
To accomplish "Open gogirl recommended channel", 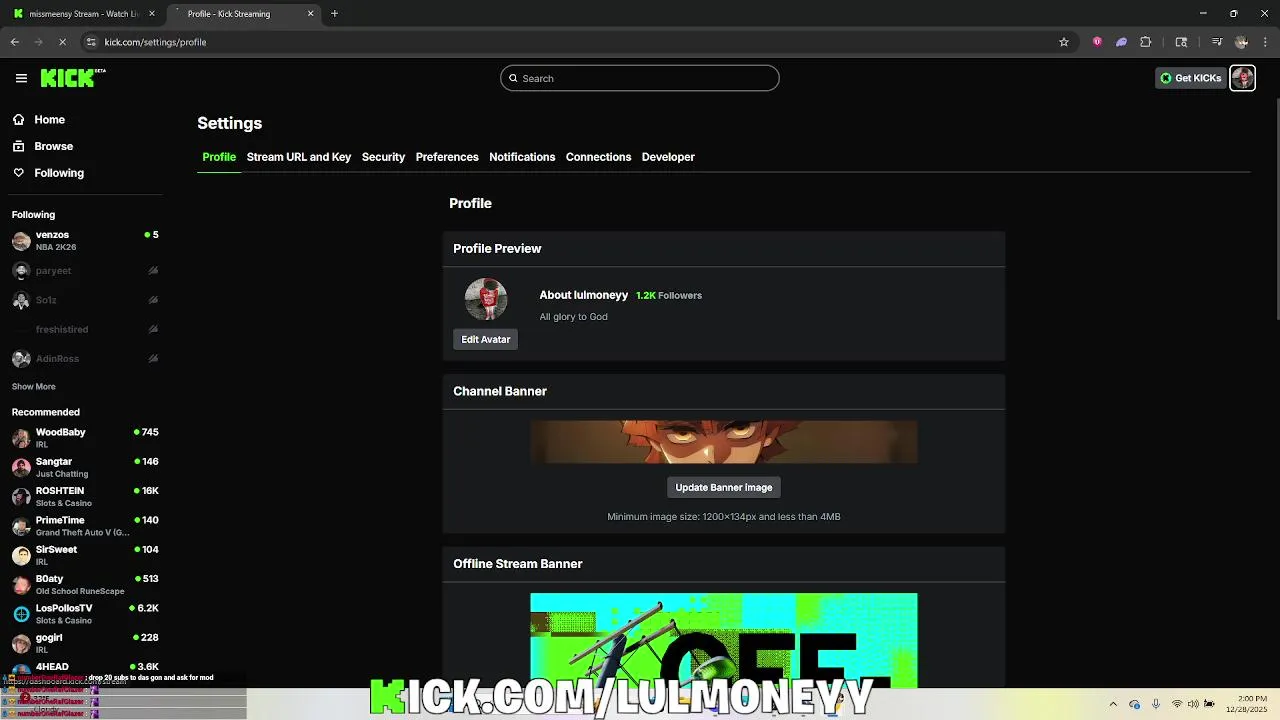I will 85,643.
